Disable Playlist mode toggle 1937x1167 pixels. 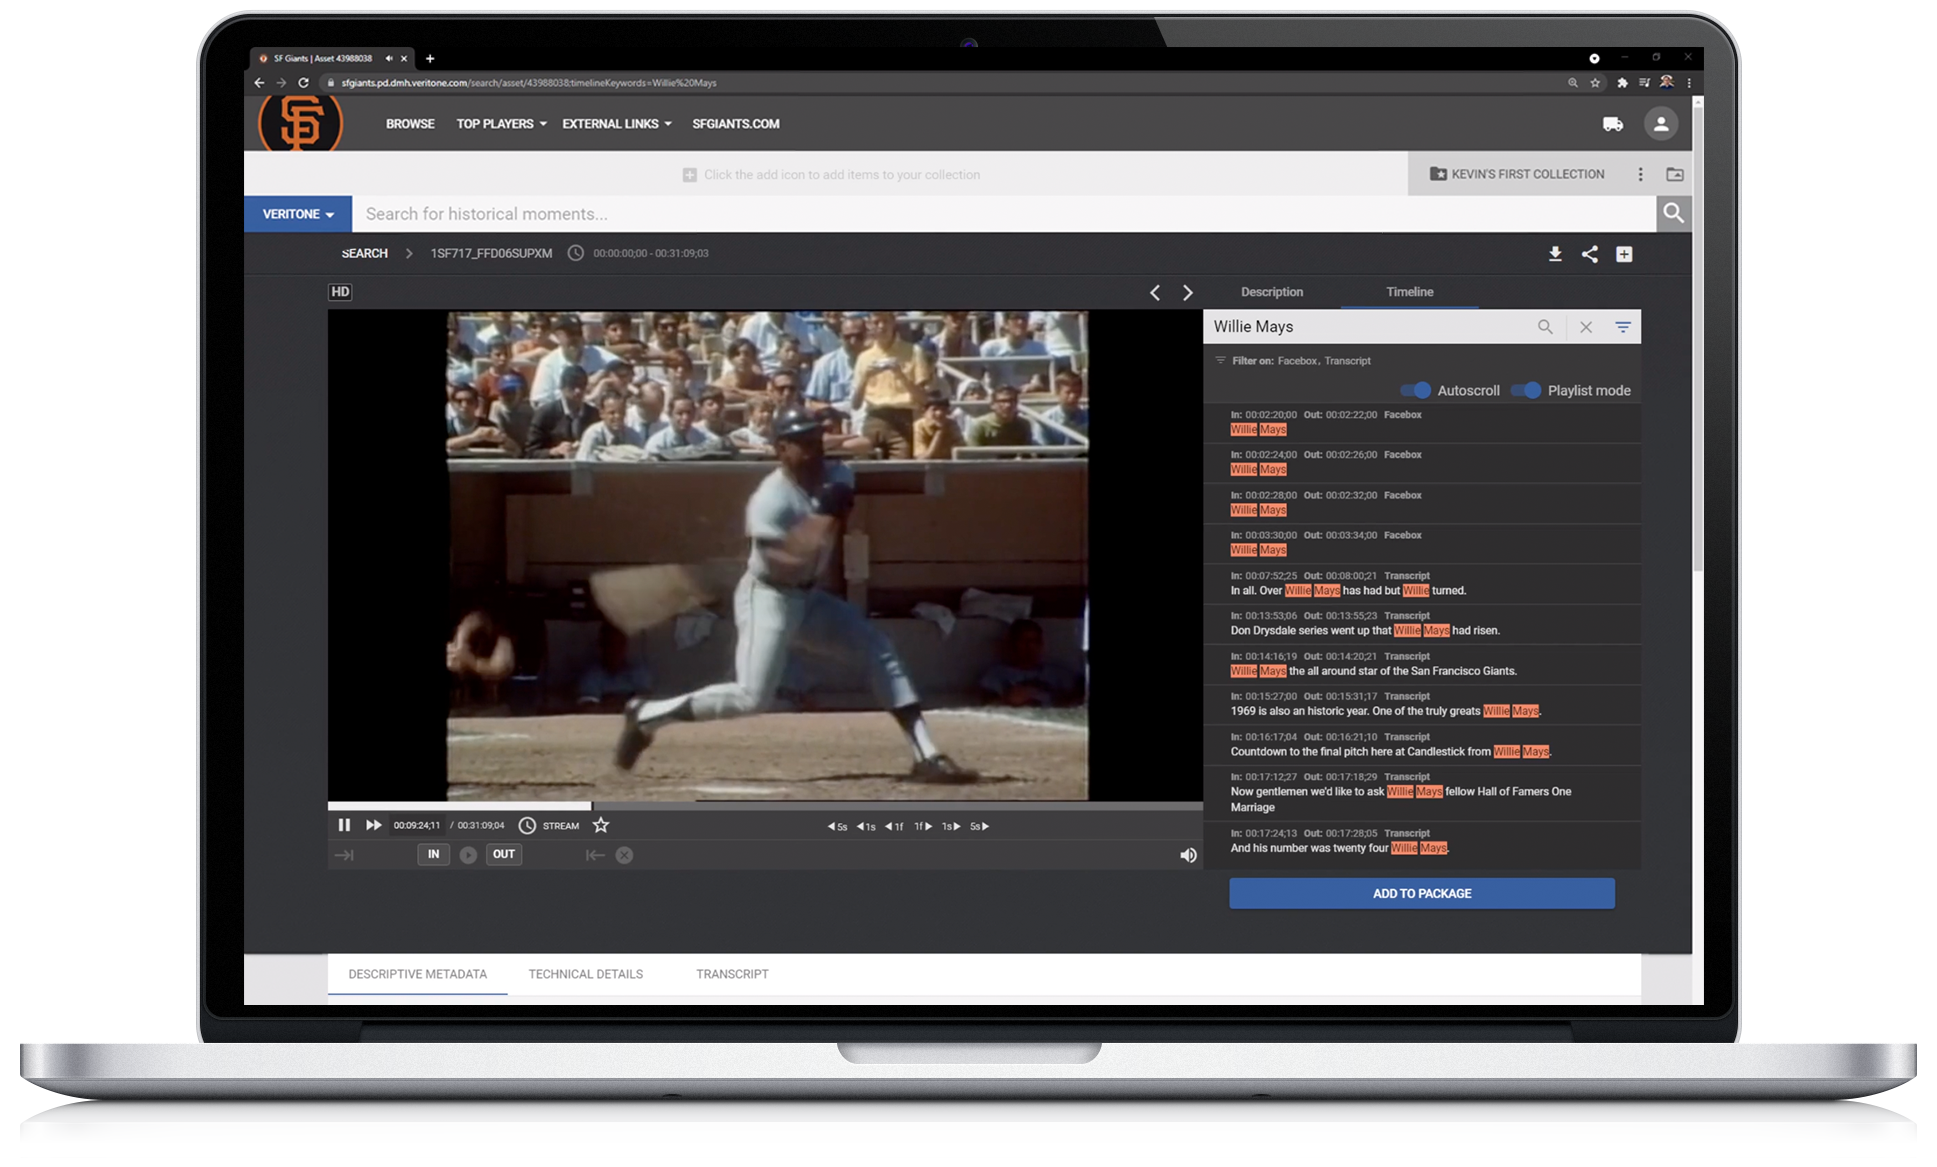(x=1526, y=390)
